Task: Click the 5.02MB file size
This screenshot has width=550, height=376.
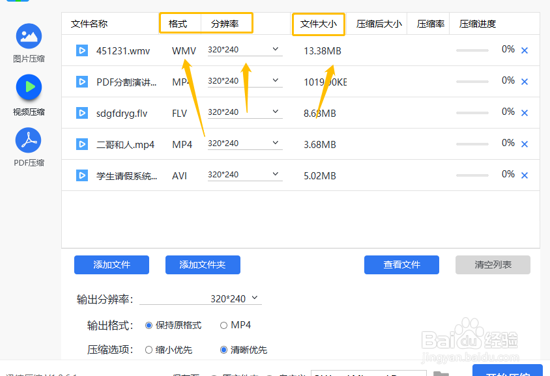Action: [x=320, y=176]
